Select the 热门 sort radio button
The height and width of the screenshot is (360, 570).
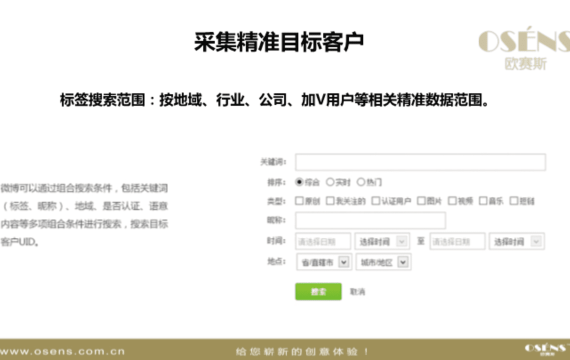[x=361, y=182]
